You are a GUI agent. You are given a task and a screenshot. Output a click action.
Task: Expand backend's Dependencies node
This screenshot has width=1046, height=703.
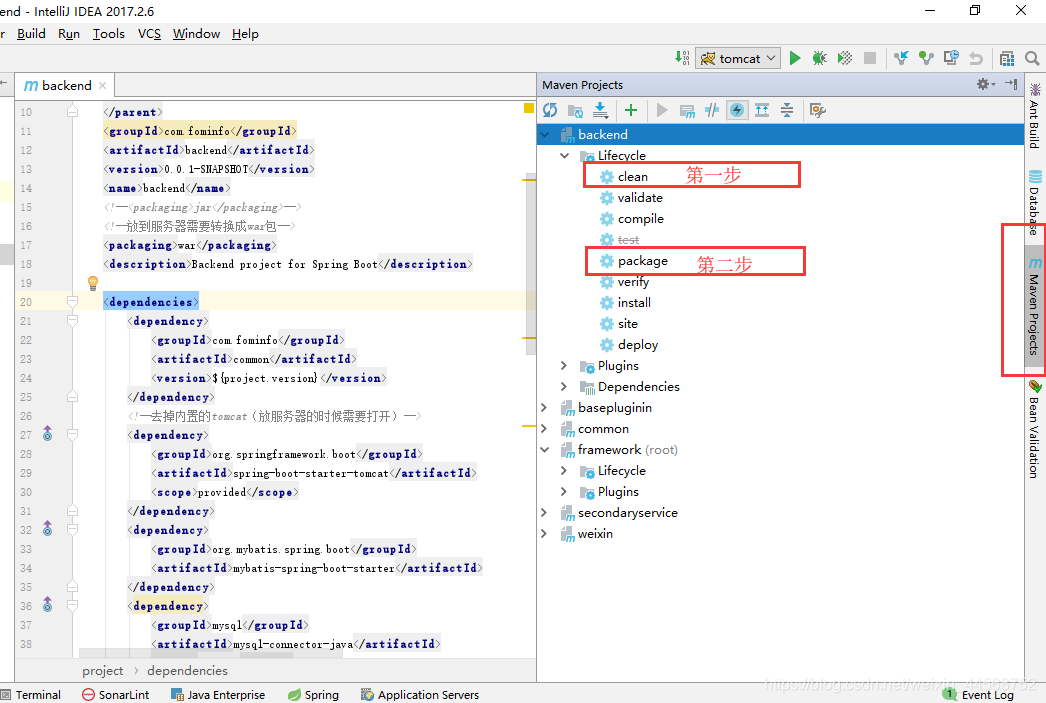(x=564, y=387)
